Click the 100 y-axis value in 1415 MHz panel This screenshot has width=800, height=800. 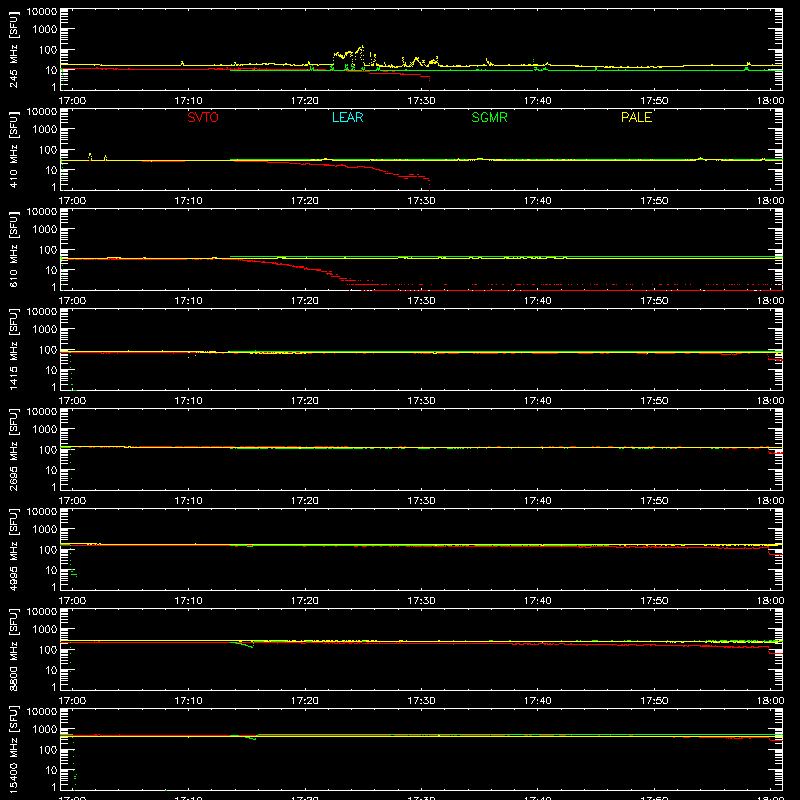tap(48, 350)
